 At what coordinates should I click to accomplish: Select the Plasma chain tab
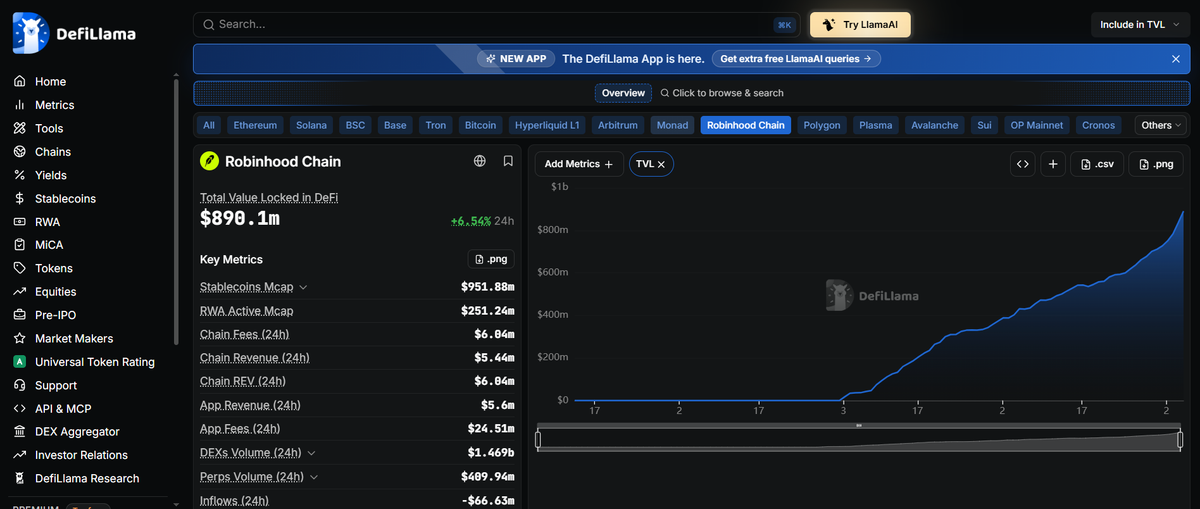tap(876, 125)
